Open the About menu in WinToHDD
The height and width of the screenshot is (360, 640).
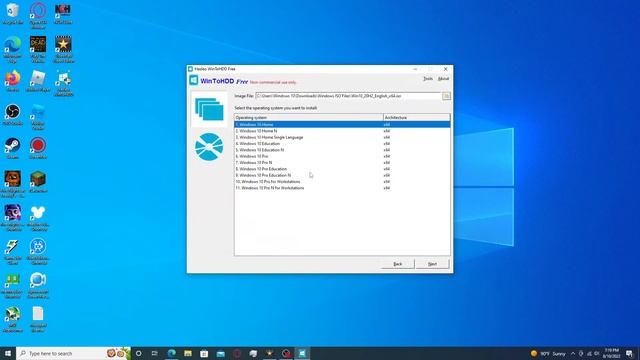click(x=443, y=79)
